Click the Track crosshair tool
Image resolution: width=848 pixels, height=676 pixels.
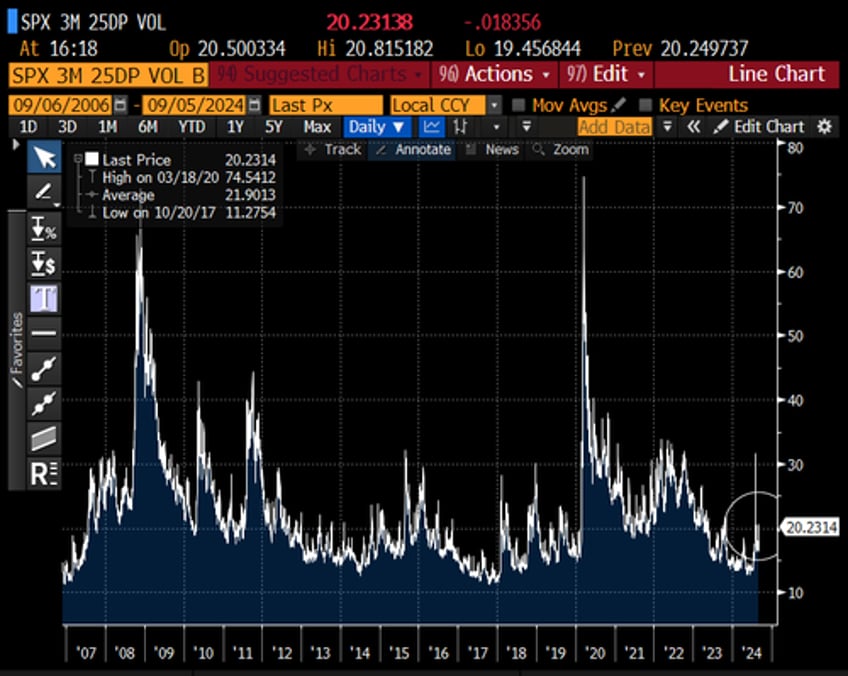333,149
